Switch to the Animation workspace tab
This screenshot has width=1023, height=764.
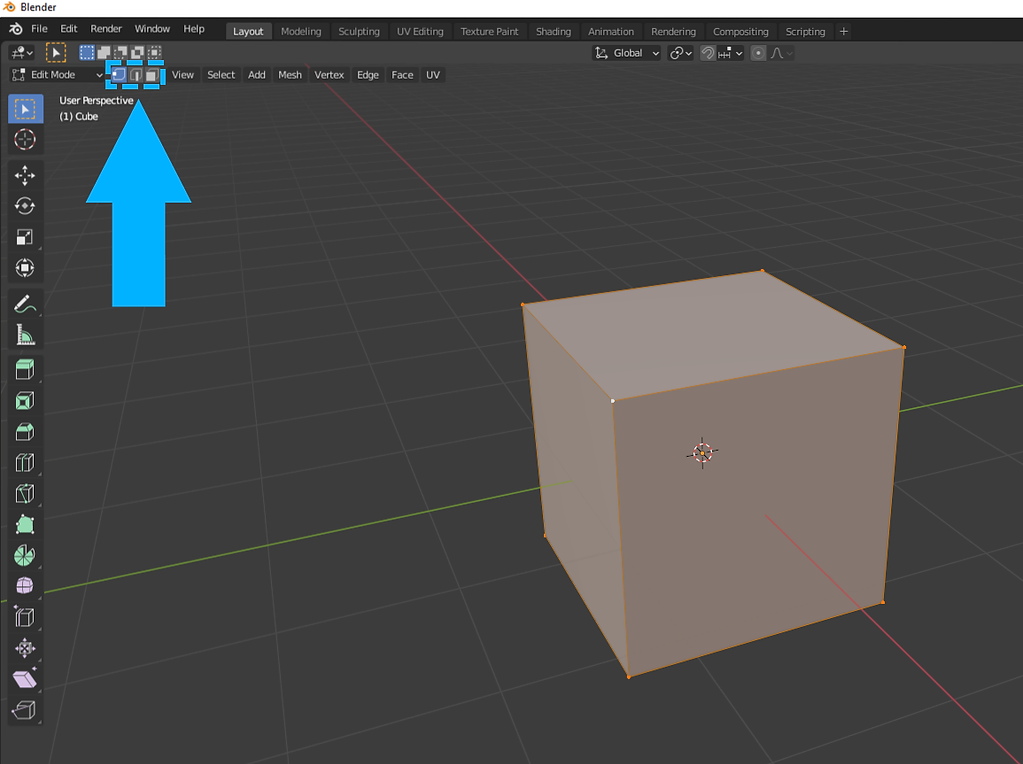[611, 31]
